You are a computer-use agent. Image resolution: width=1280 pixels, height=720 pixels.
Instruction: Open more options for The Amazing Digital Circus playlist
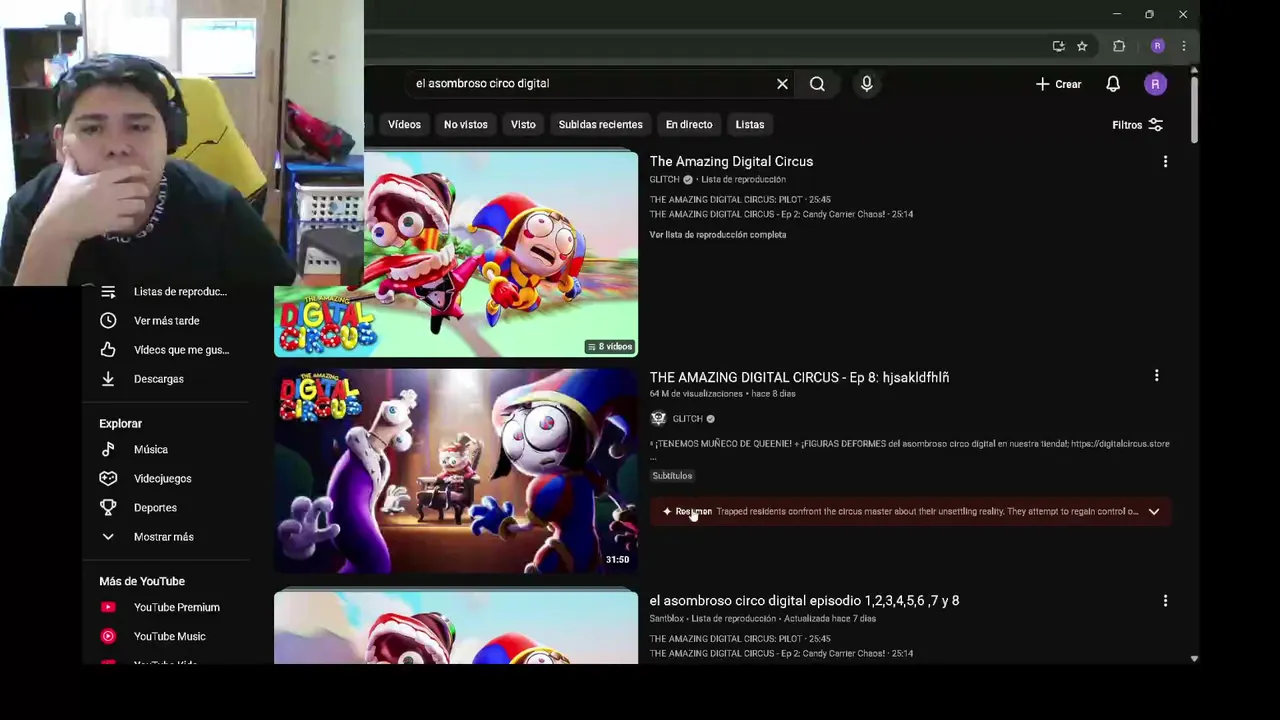tap(1165, 161)
